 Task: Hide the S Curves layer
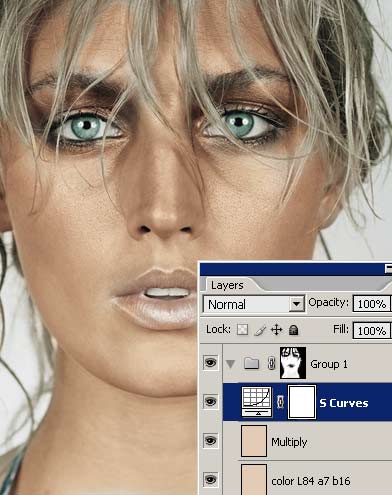tap(210, 402)
